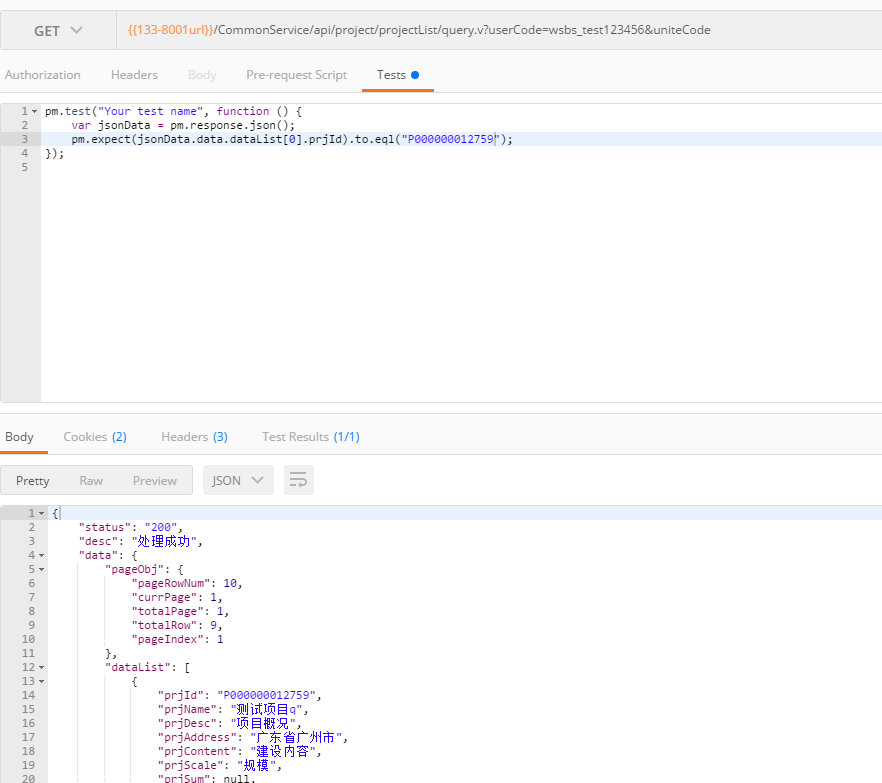
Task: Open the GET method dropdown
Action: pos(58,30)
